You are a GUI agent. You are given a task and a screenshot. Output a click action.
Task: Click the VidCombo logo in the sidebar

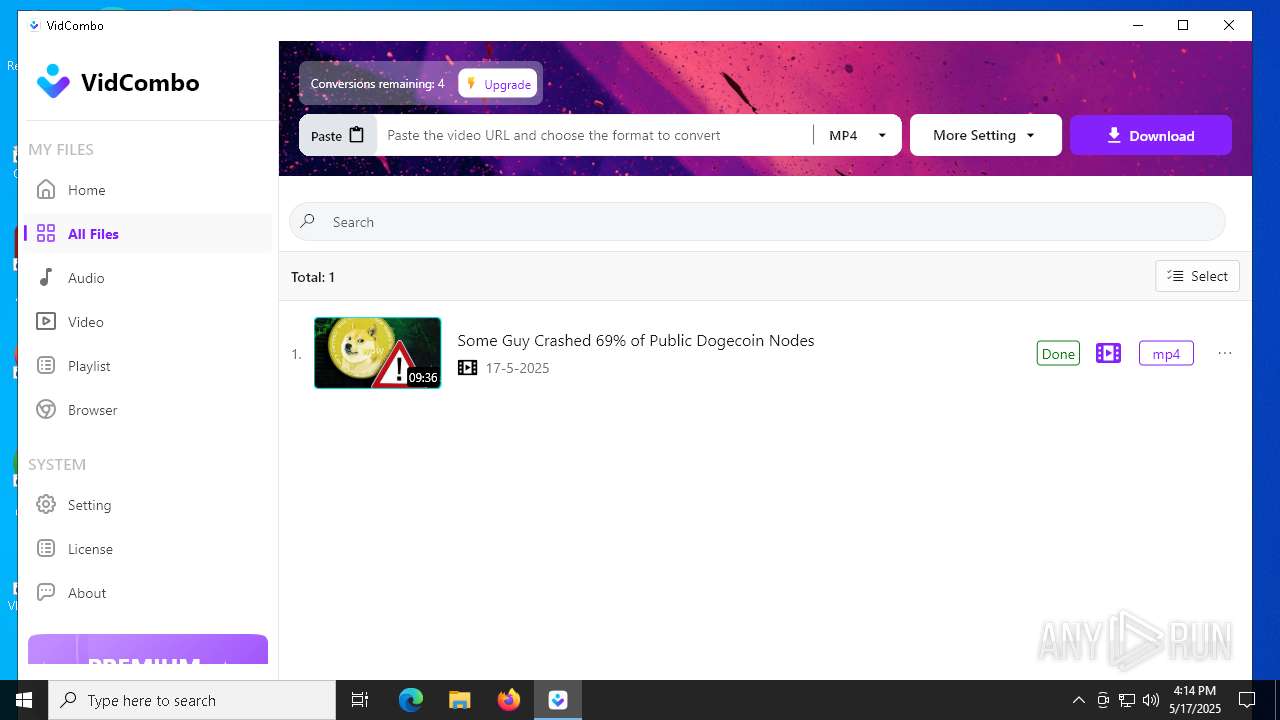tap(118, 82)
